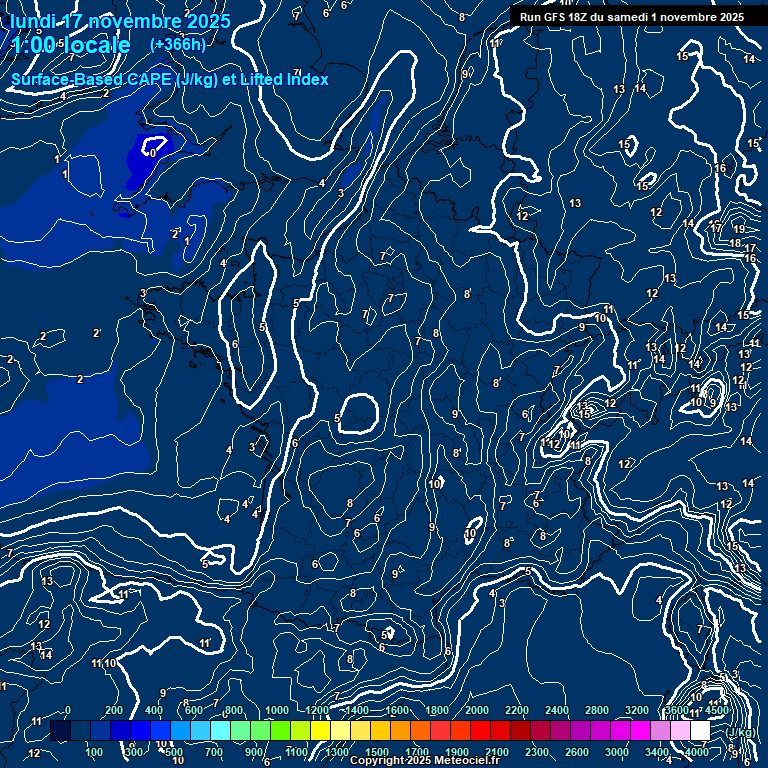The width and height of the screenshot is (768, 768).
Task: Click the lifted index contour label '18'
Action: coord(735,243)
